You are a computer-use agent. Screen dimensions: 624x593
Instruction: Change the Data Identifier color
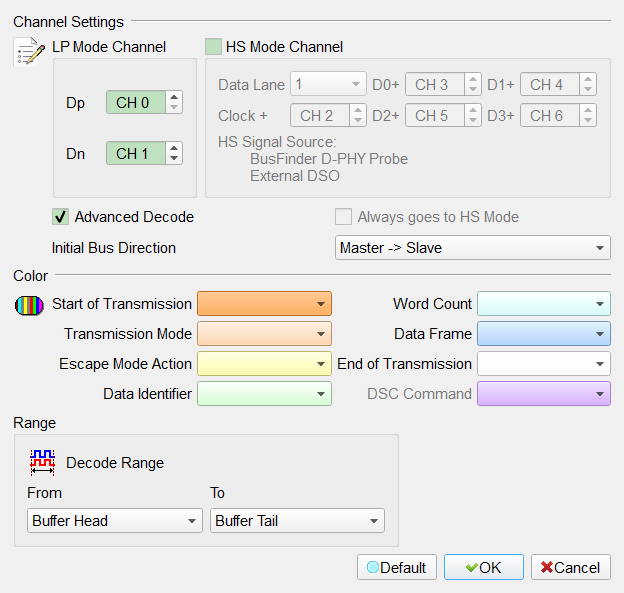click(264, 394)
